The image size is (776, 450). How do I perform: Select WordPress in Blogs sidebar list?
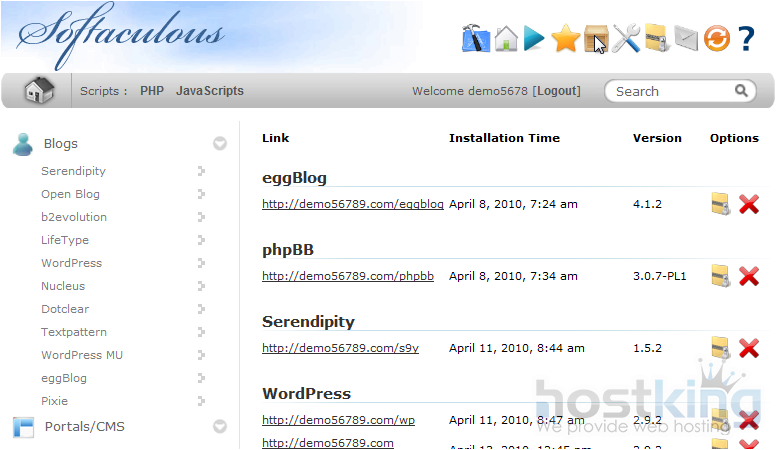click(71, 263)
